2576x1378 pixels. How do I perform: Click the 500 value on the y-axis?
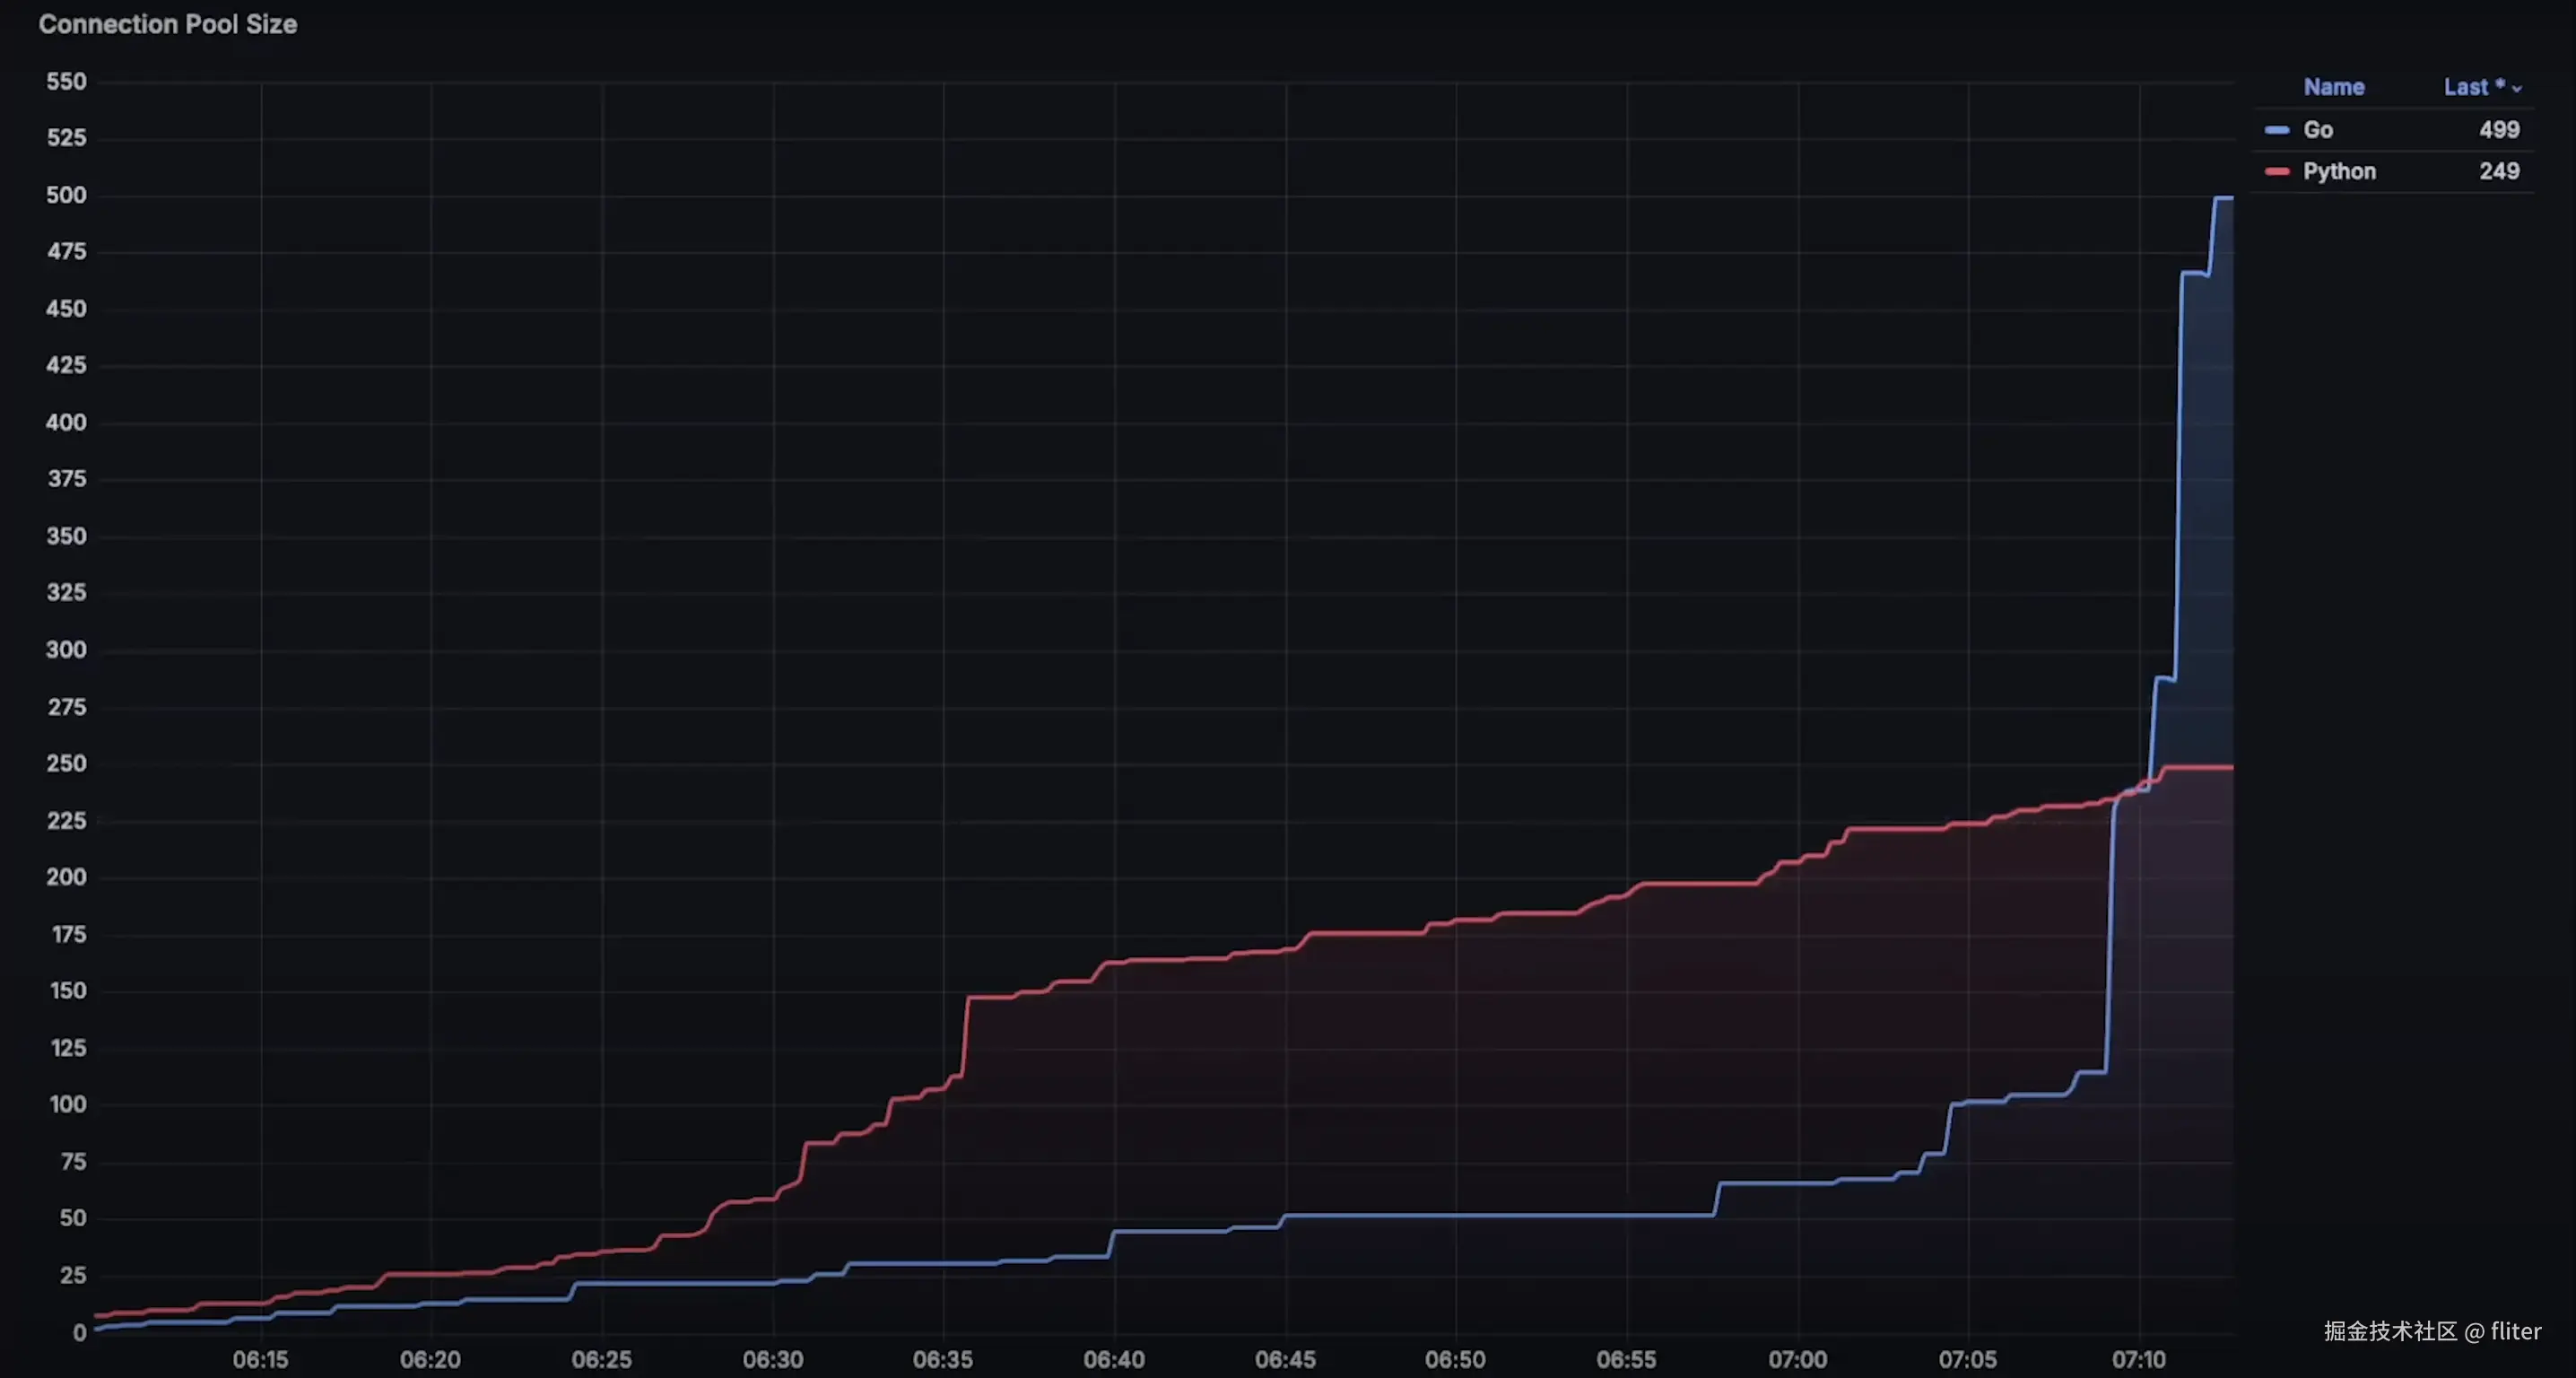66,195
